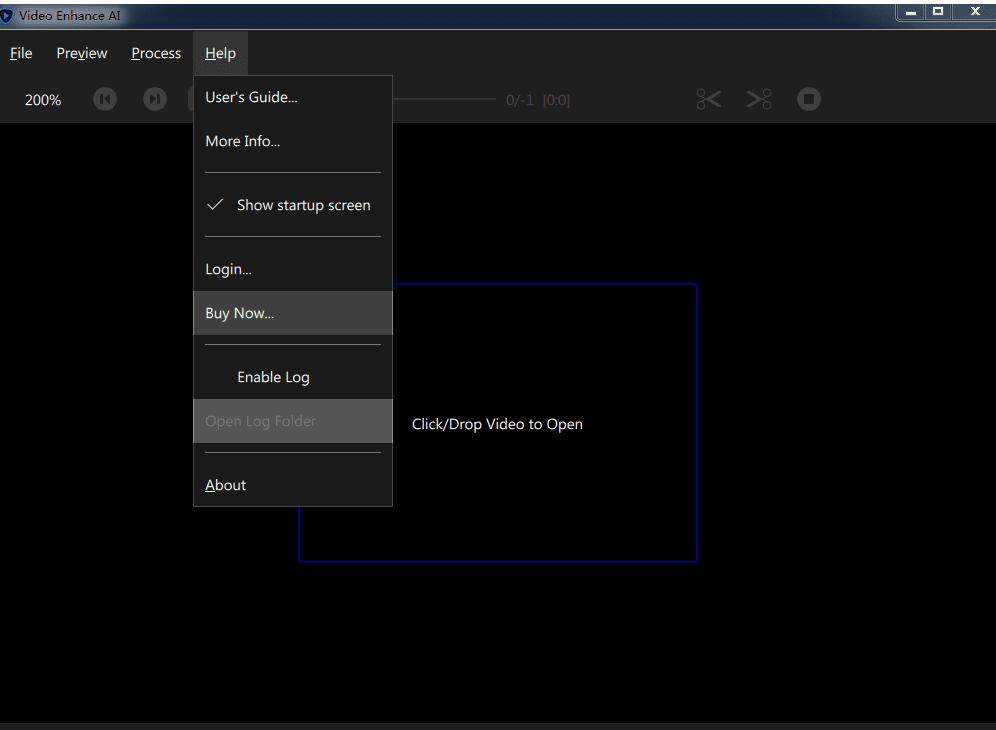Image resolution: width=996 pixels, height=730 pixels.
Task: Open the Process menu
Action: click(x=156, y=53)
